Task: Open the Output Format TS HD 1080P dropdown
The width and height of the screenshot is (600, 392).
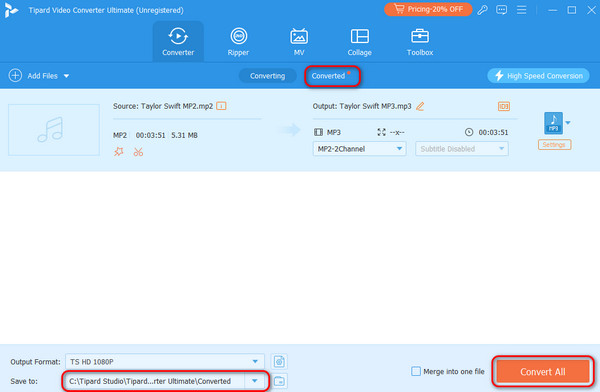Action: [x=165, y=361]
